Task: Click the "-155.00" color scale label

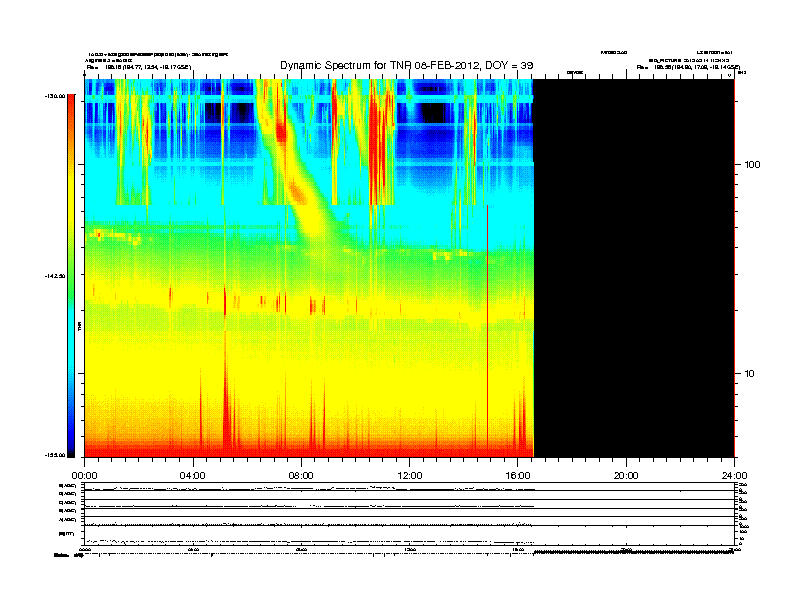Action: 55,455
